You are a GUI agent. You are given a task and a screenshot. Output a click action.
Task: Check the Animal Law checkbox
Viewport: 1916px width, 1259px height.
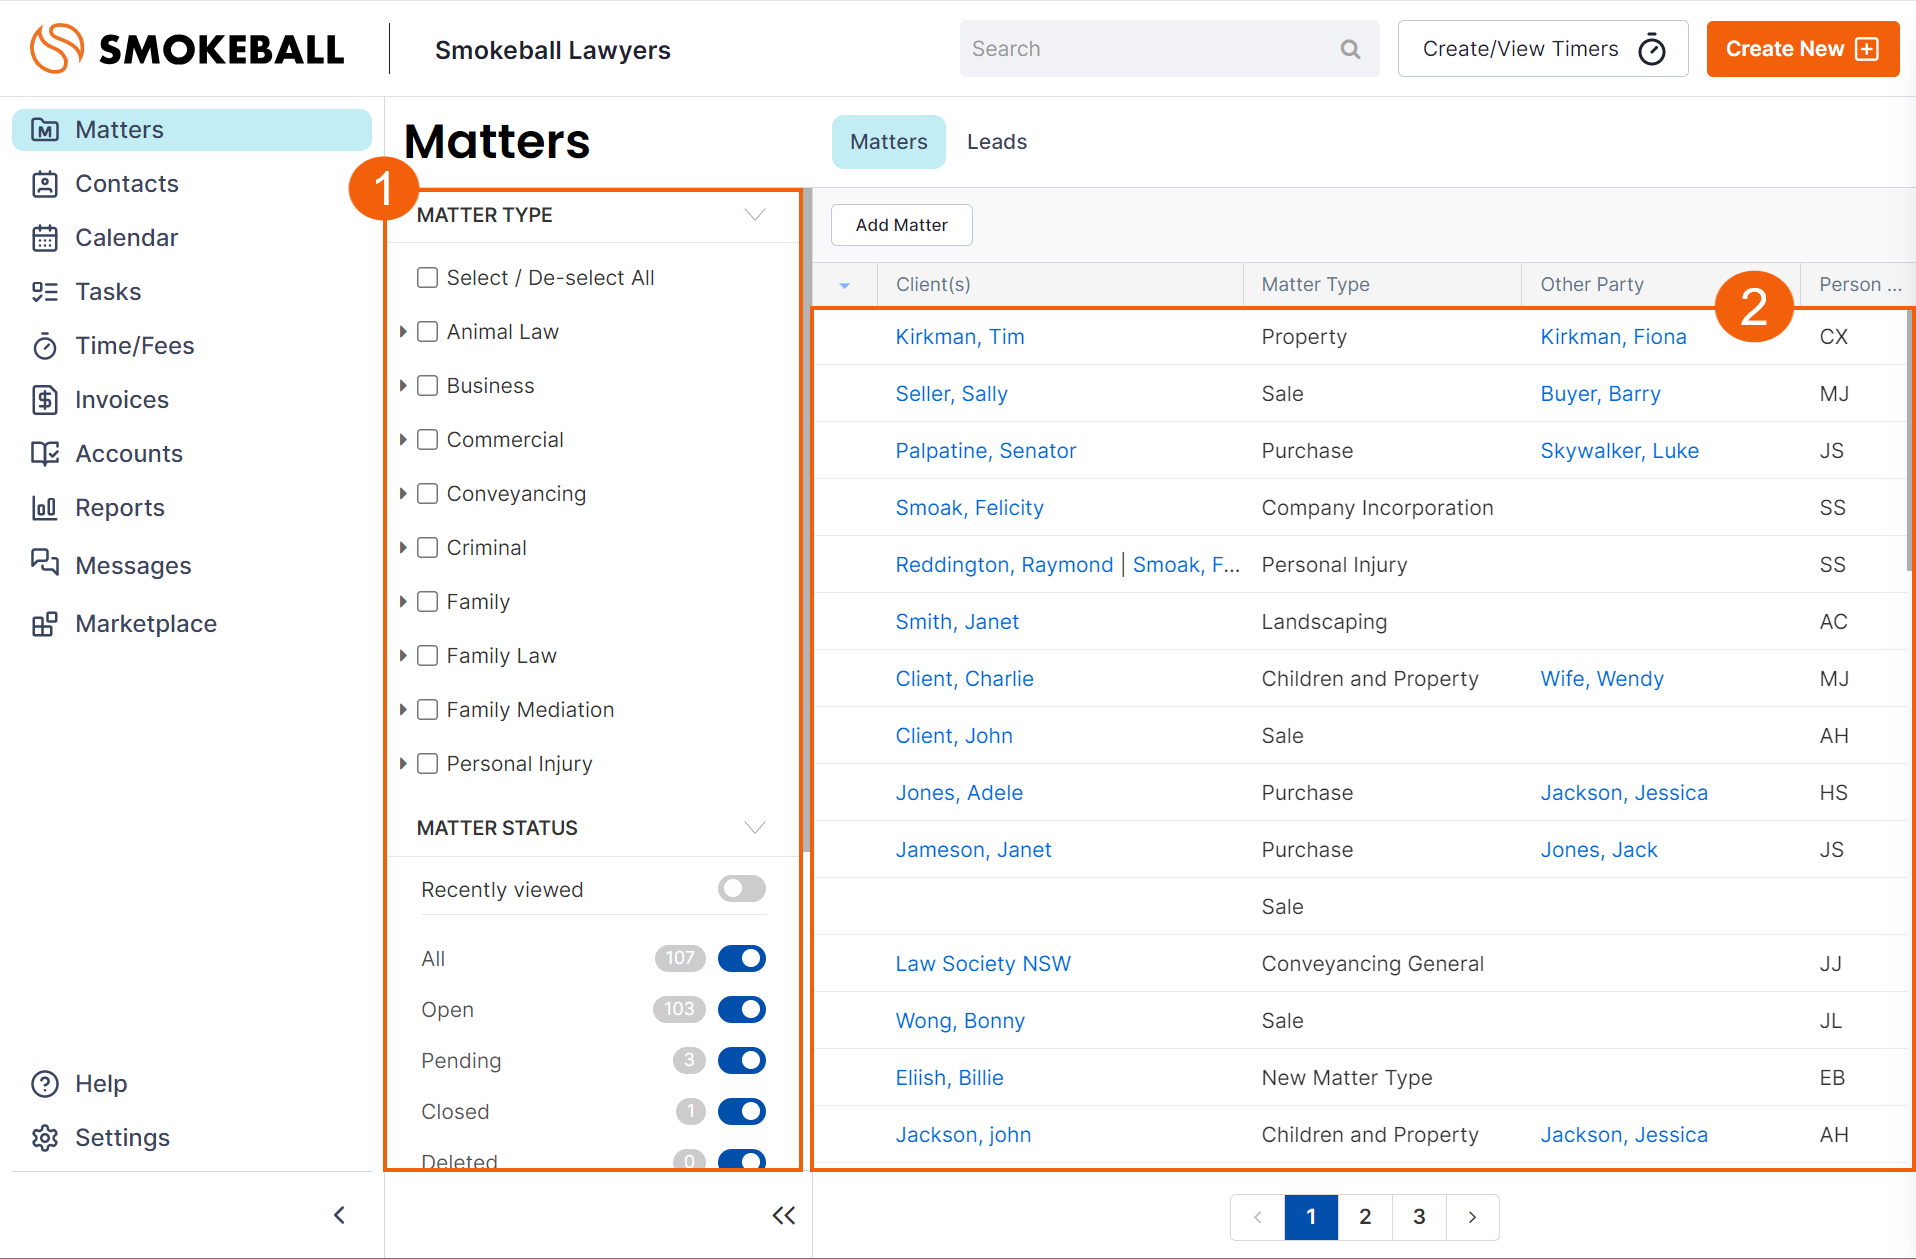pos(428,332)
